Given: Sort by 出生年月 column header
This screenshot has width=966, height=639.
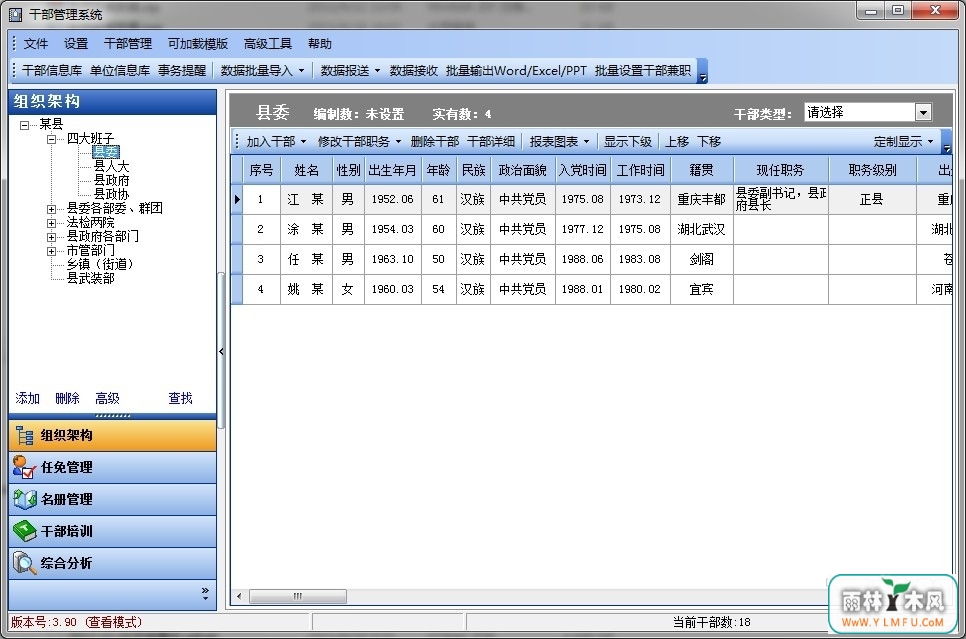Looking at the screenshot, I should tap(392, 170).
